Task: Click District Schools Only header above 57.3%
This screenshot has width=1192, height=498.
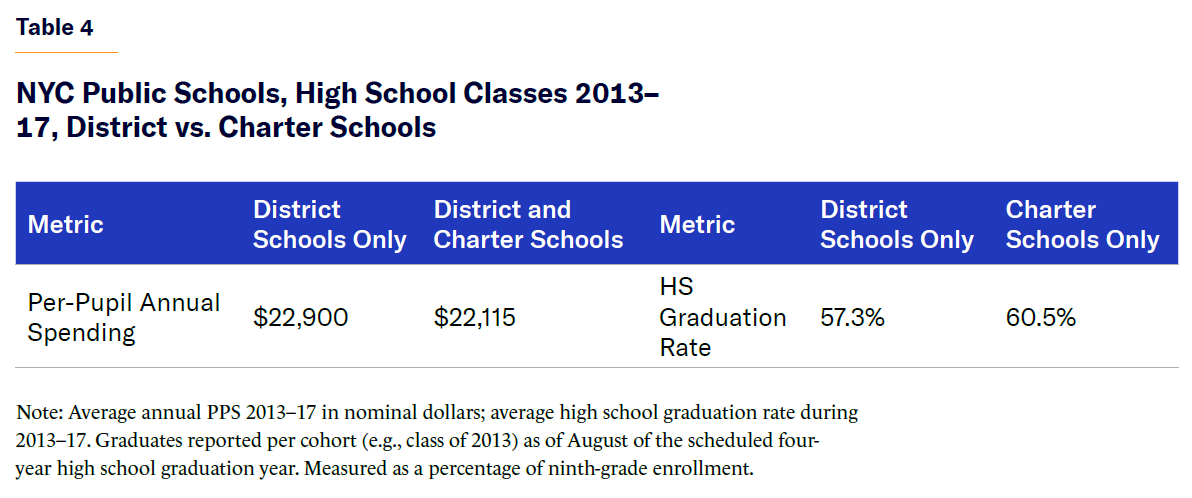Action: pos(896,224)
